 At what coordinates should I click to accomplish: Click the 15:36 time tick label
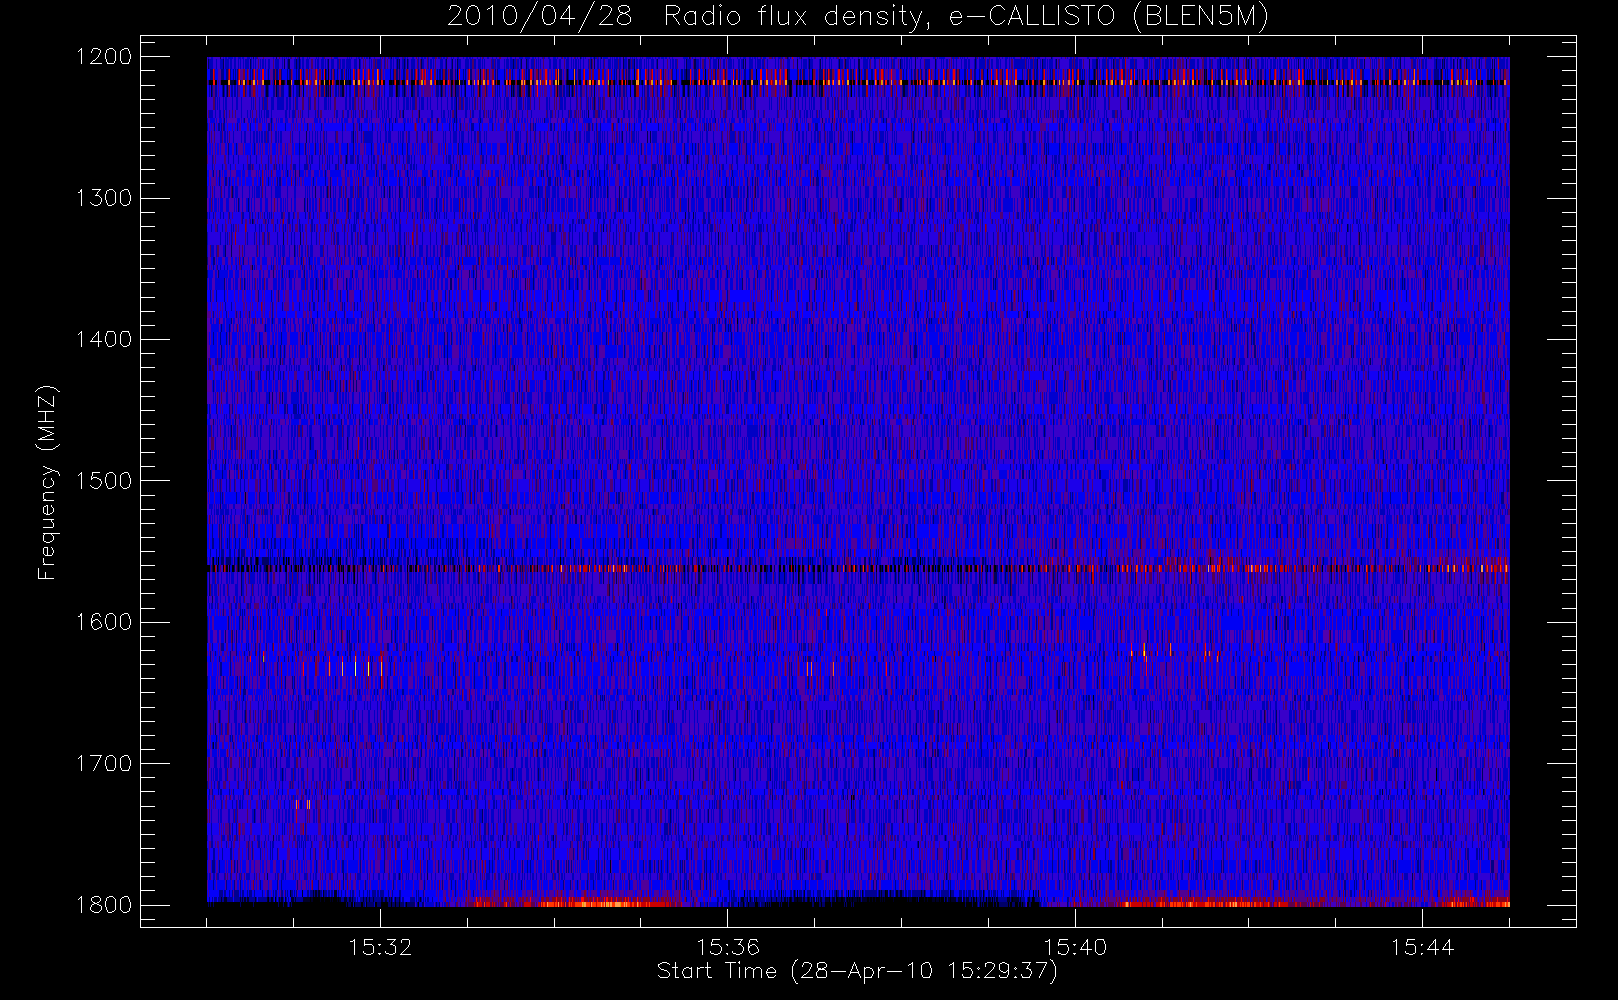[728, 947]
